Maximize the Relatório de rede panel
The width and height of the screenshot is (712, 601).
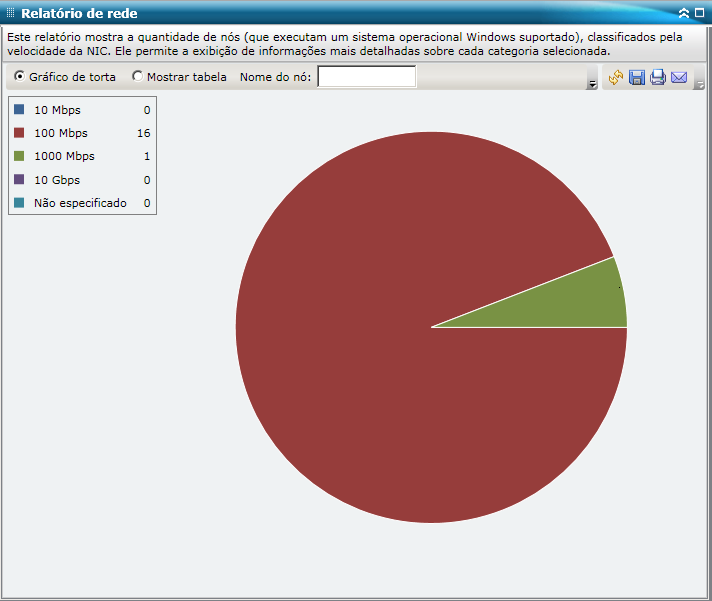pos(700,13)
